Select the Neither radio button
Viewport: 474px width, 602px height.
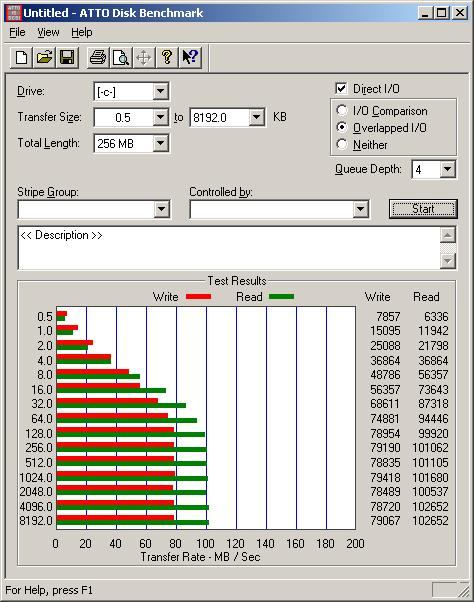click(342, 144)
